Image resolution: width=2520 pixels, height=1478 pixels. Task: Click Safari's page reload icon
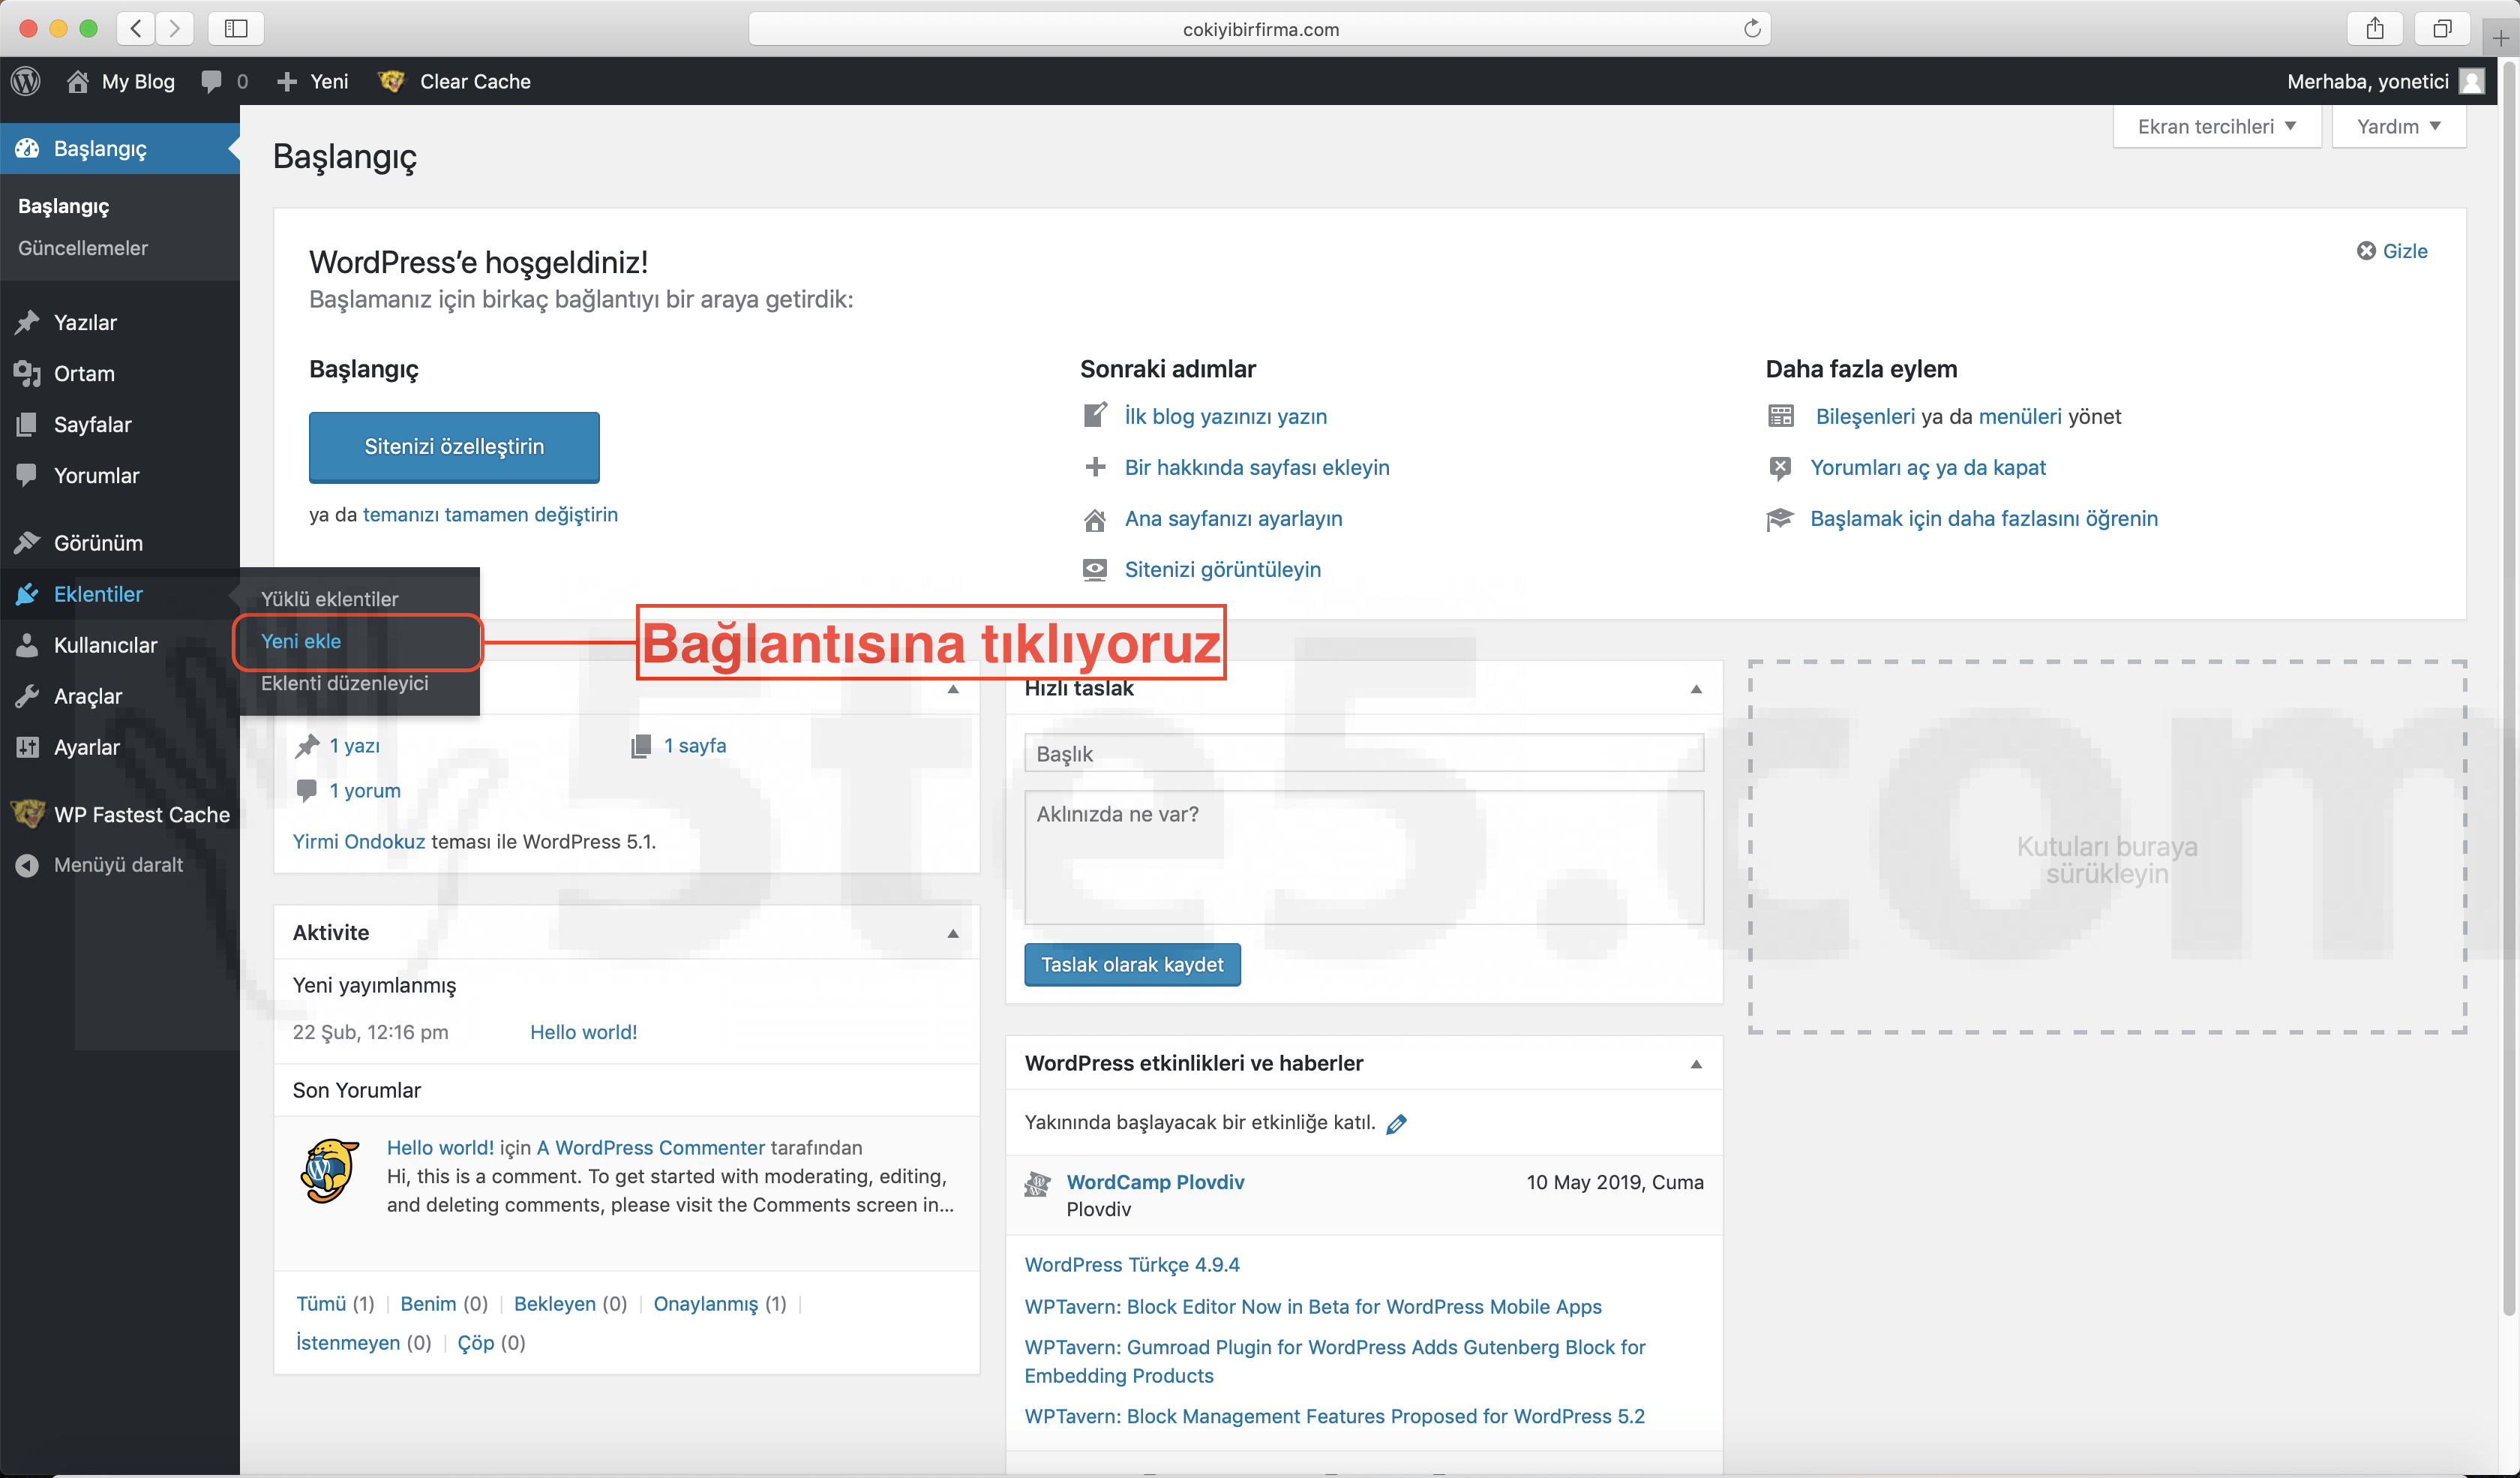[x=1751, y=28]
